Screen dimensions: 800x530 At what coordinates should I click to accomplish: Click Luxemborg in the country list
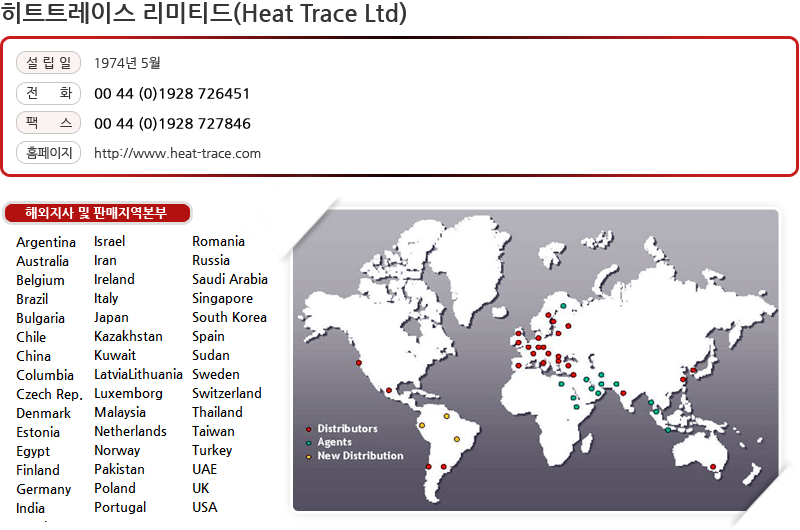(128, 393)
